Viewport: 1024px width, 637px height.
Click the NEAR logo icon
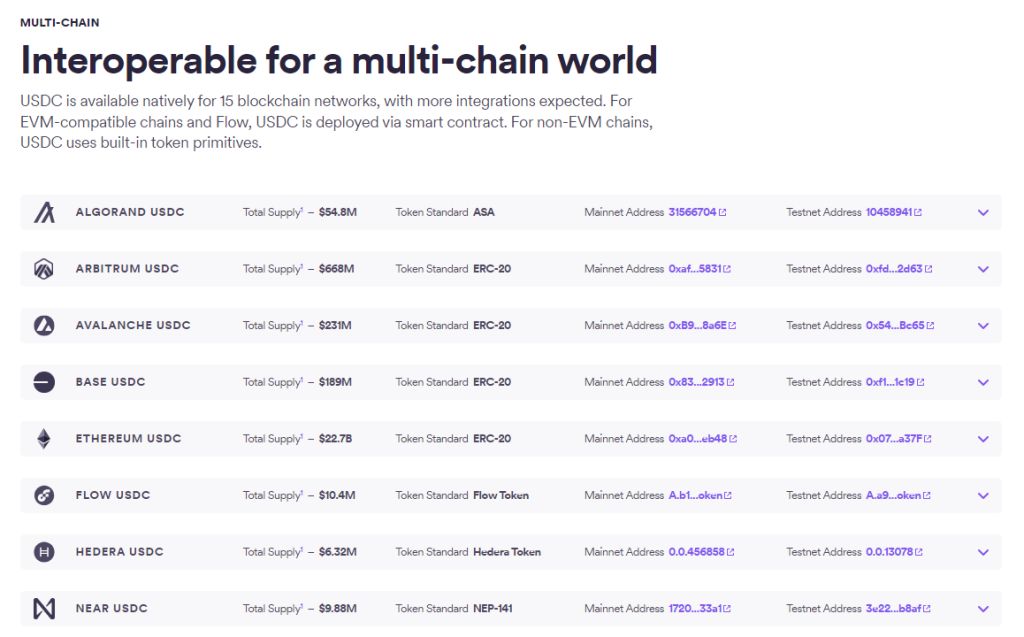point(44,608)
